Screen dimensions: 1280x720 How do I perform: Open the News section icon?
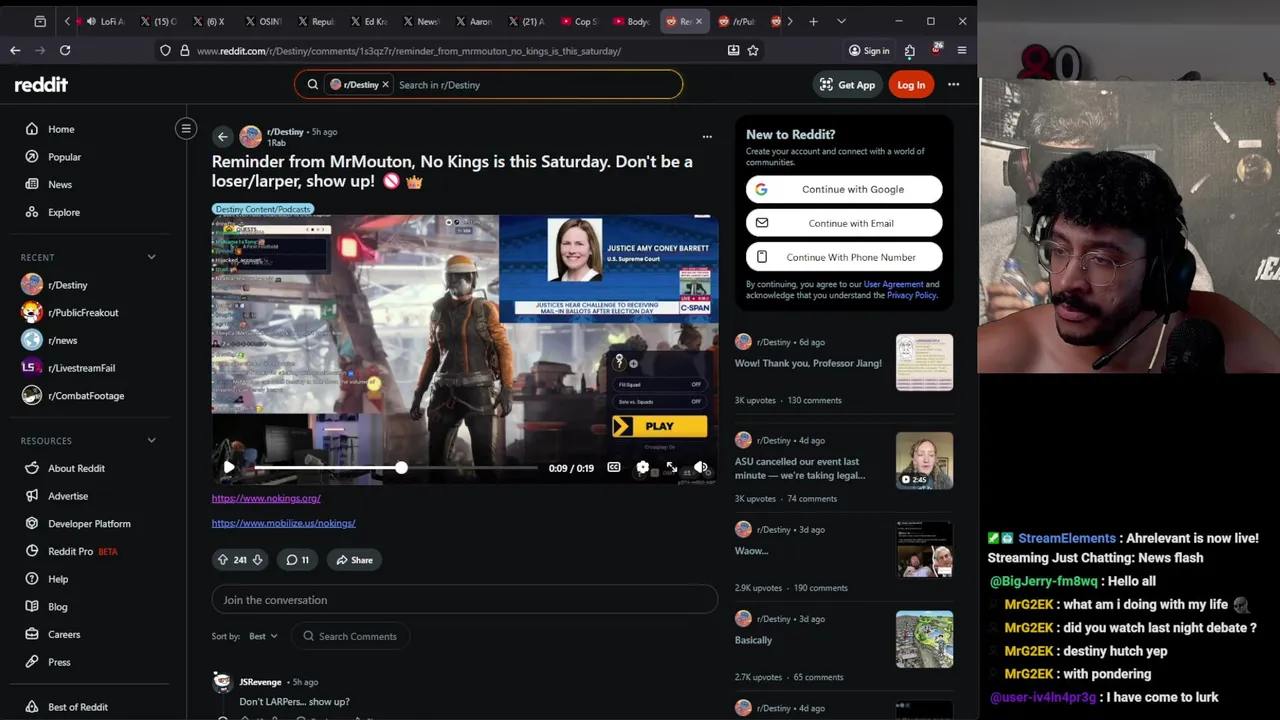click(x=32, y=184)
